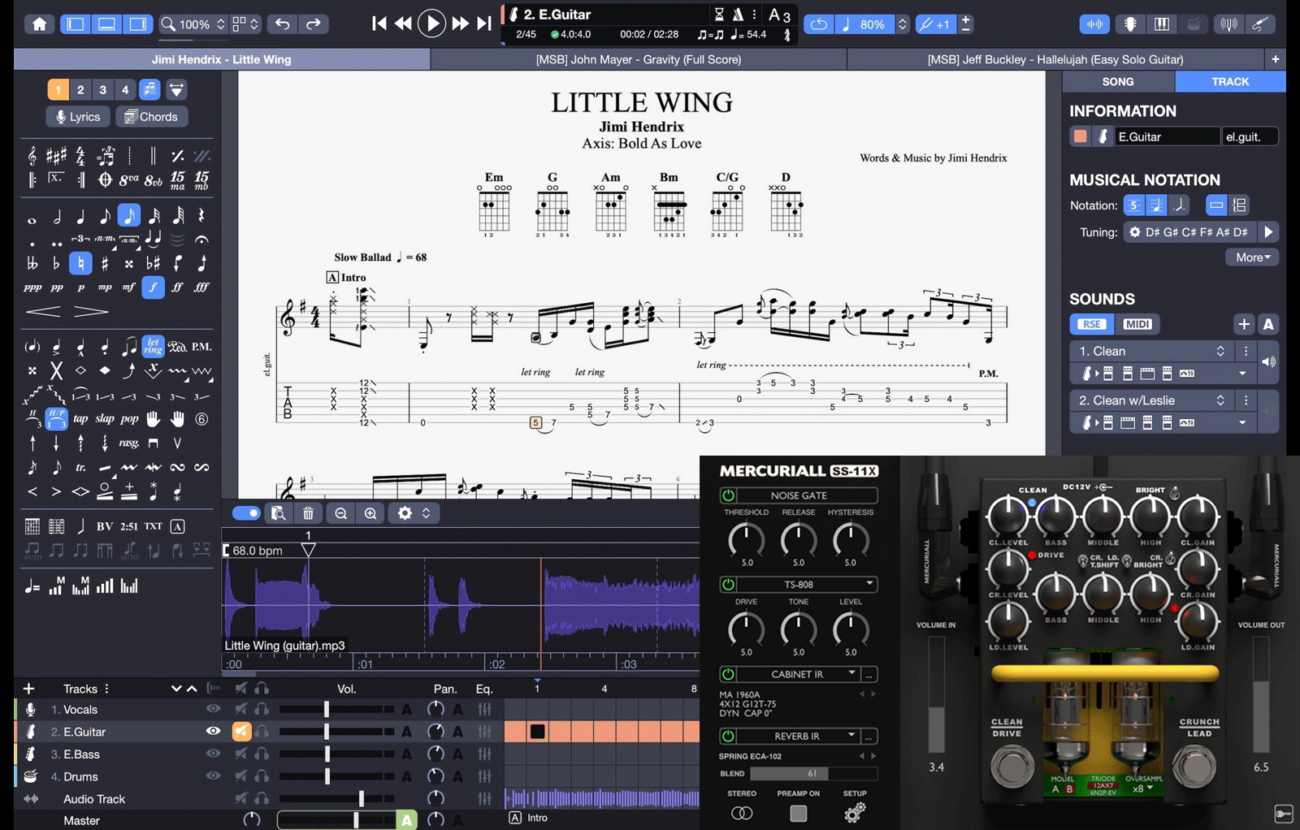Viewport: 1300px width, 830px height.
Task: Click the Lyrics button
Action: [x=78, y=117]
